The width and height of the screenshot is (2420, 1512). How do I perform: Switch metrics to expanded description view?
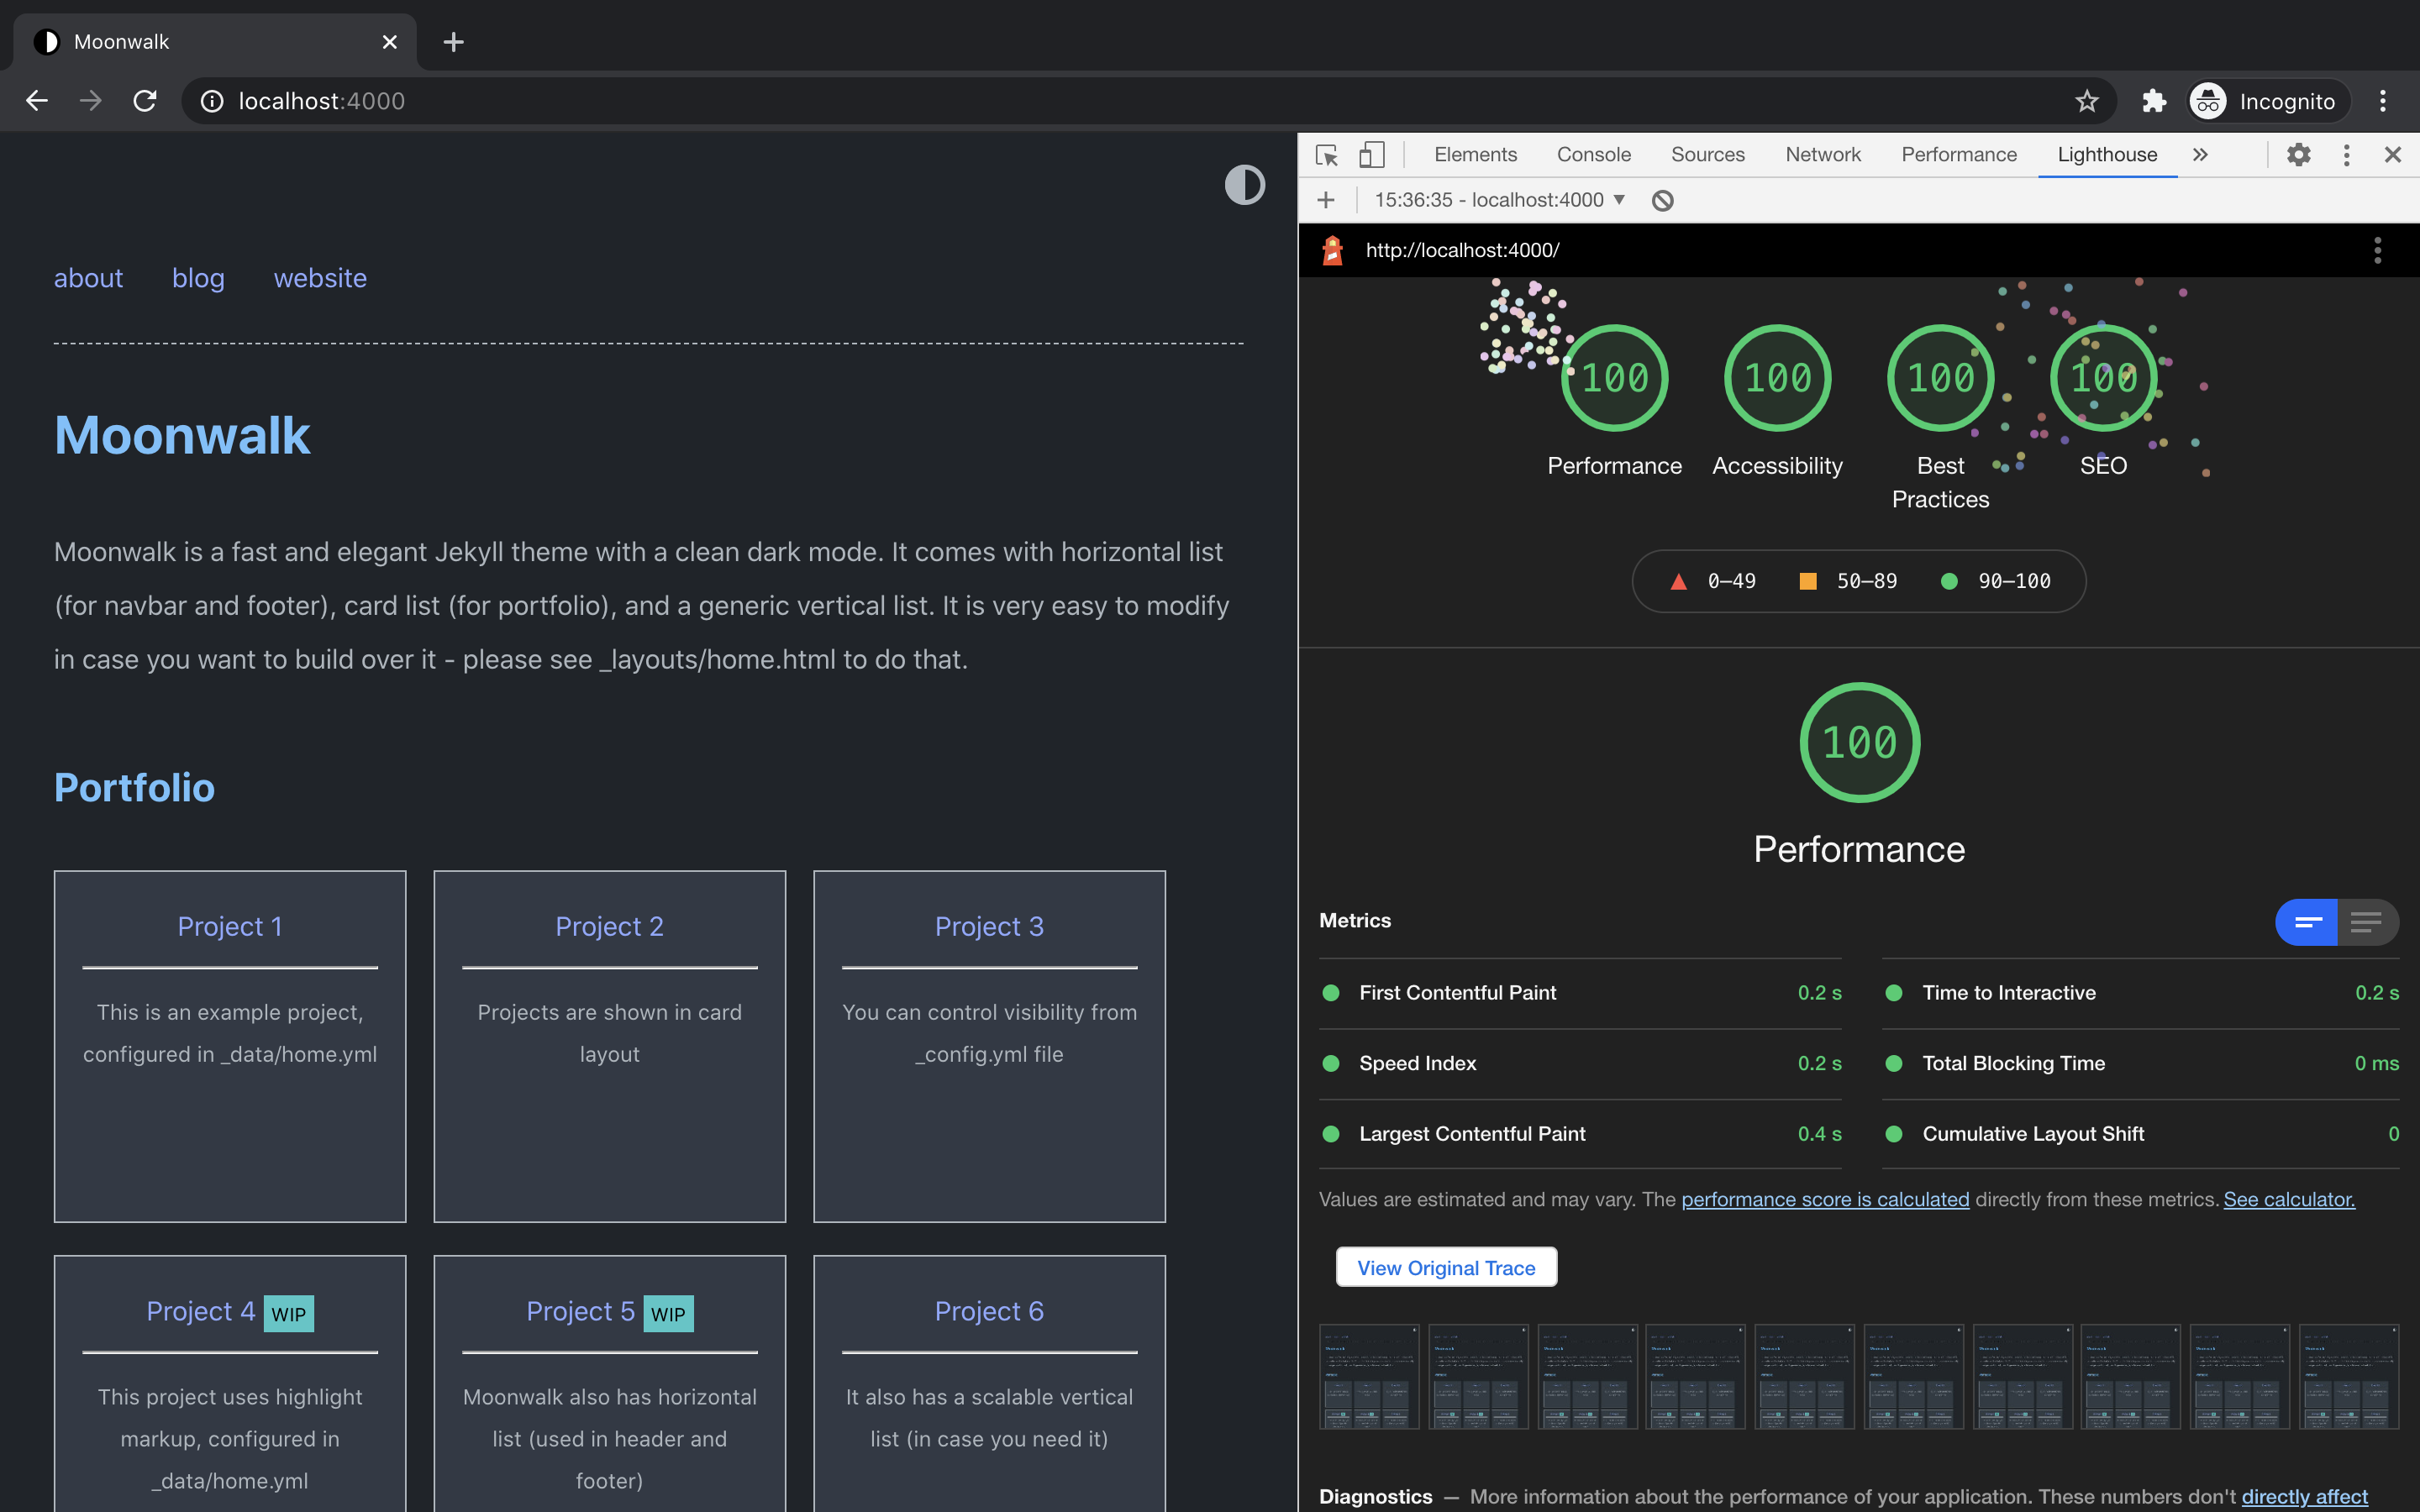pyautogui.click(x=2366, y=922)
